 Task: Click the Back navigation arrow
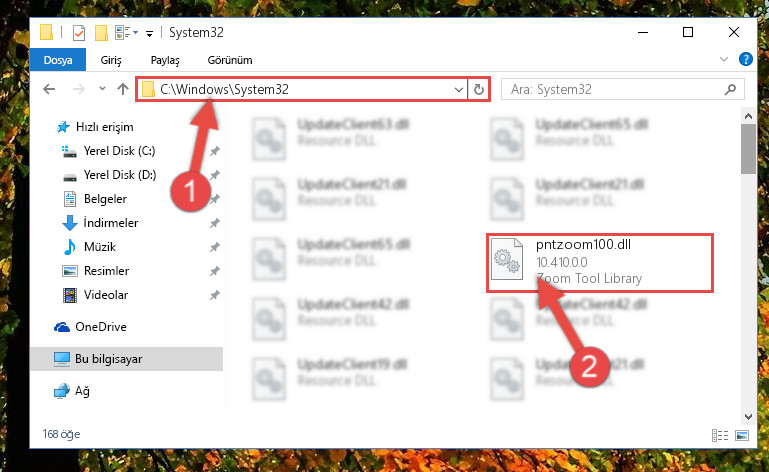(49, 89)
